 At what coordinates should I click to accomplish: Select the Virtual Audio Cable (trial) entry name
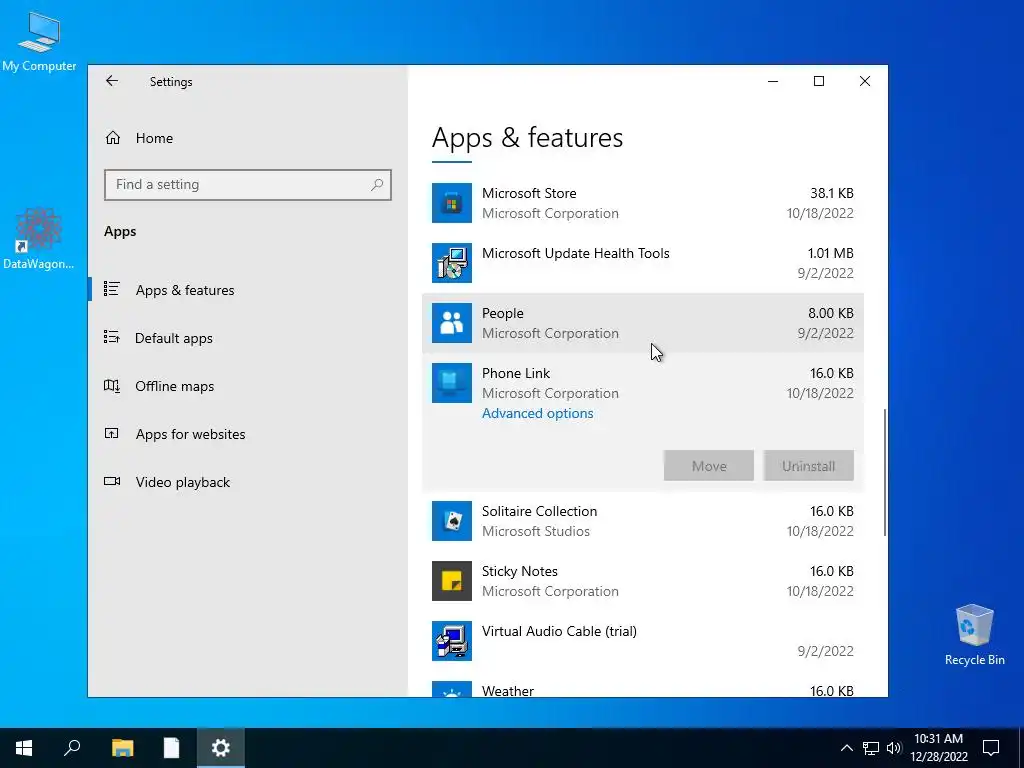tap(559, 632)
